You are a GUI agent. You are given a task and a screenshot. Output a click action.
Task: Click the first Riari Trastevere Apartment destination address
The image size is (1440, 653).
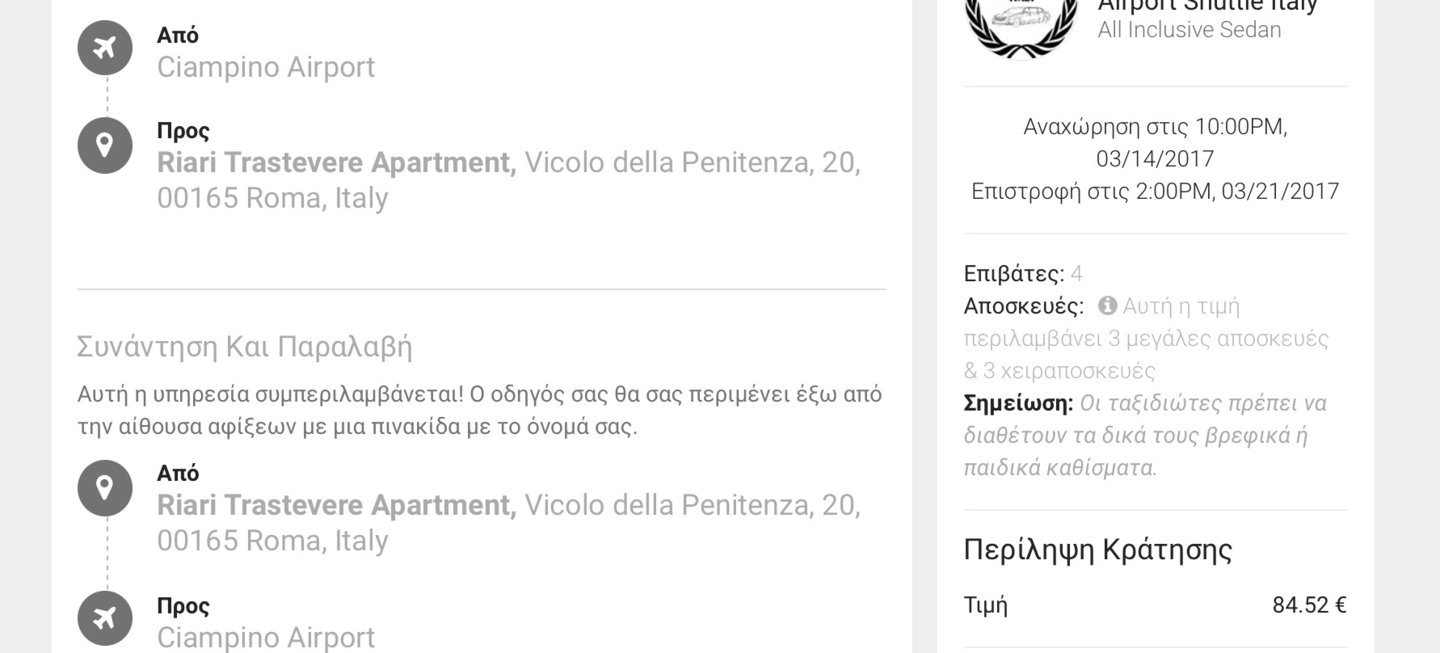click(509, 180)
